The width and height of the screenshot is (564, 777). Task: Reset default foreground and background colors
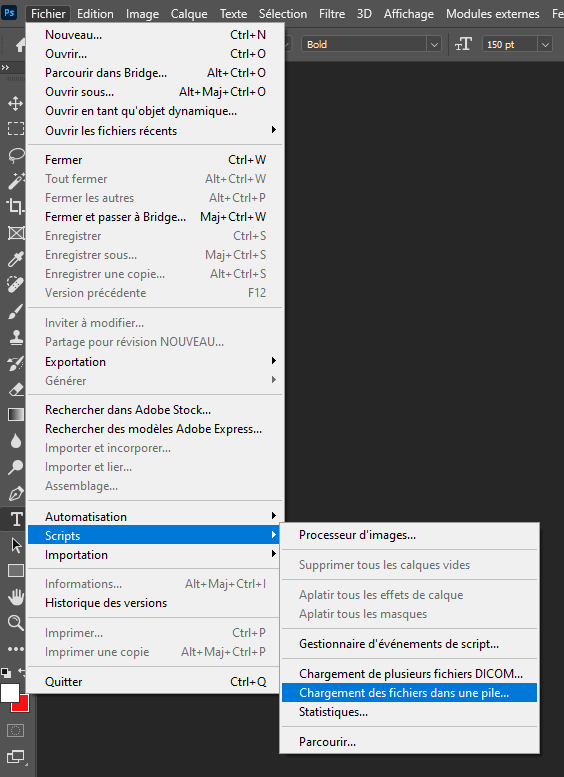click(5, 672)
